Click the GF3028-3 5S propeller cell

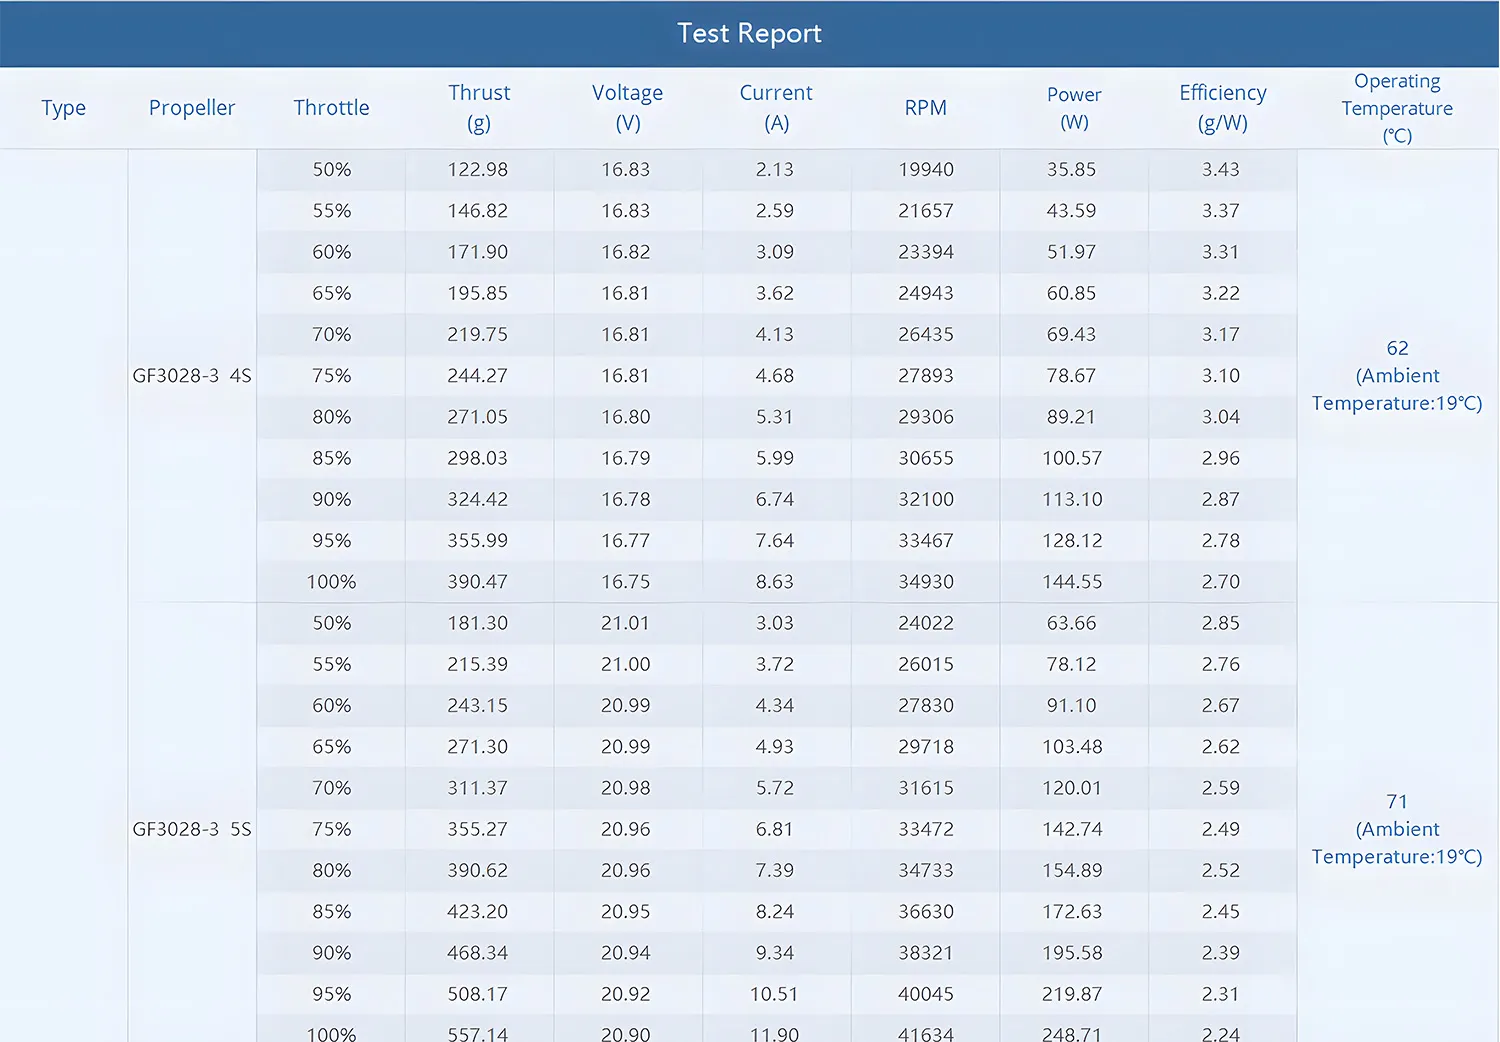pyautogui.click(x=192, y=829)
